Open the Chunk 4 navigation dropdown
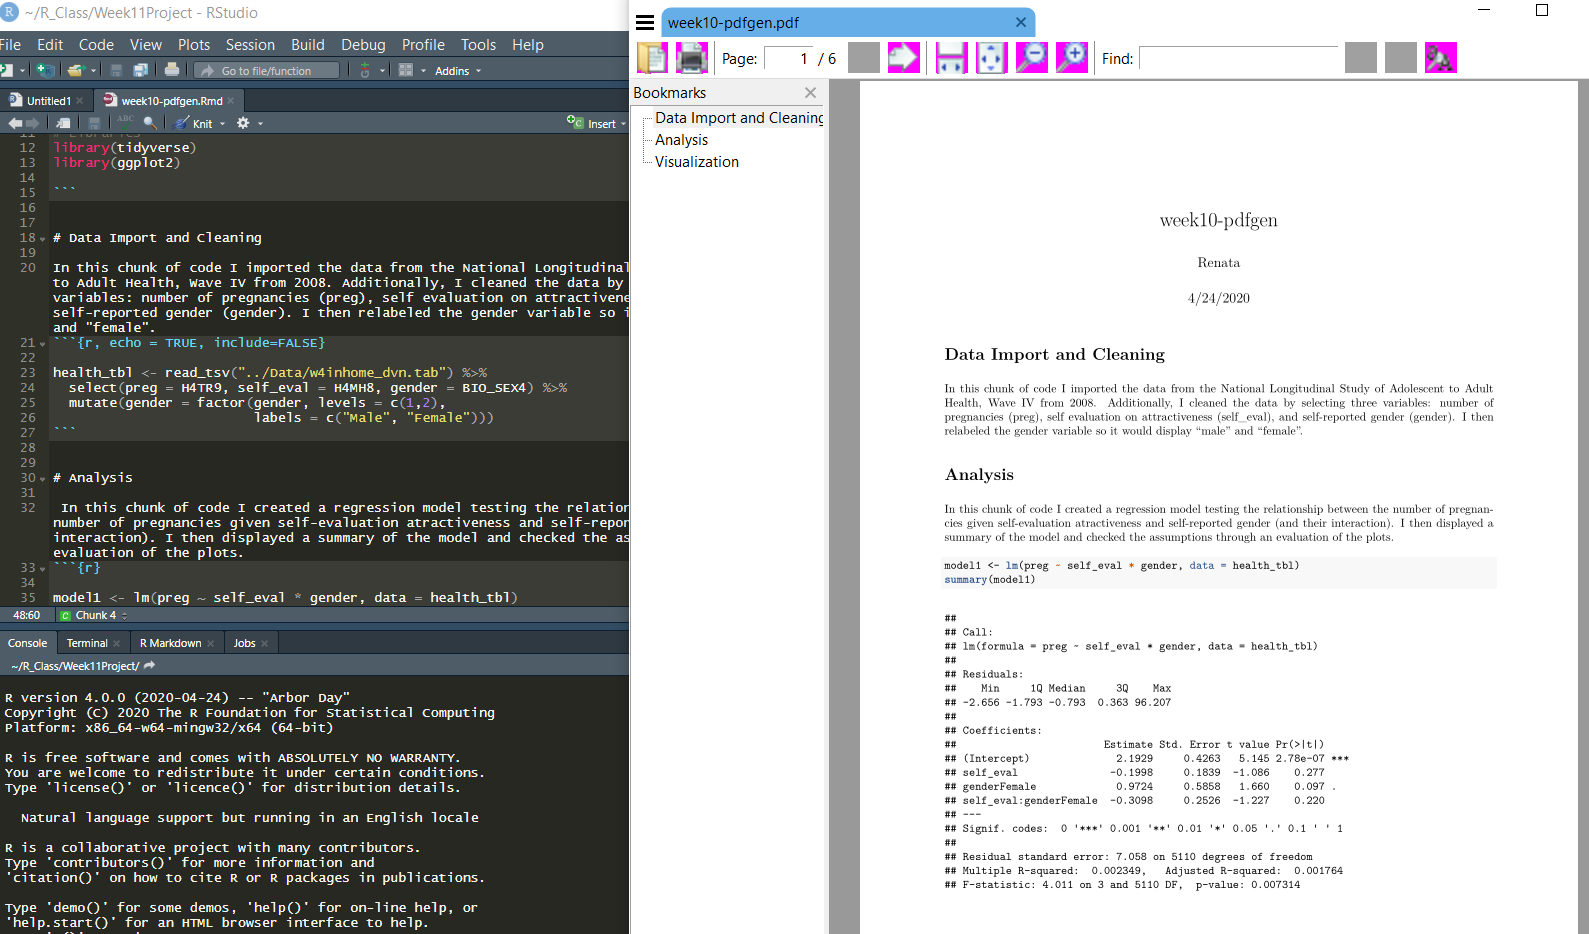 coord(94,615)
